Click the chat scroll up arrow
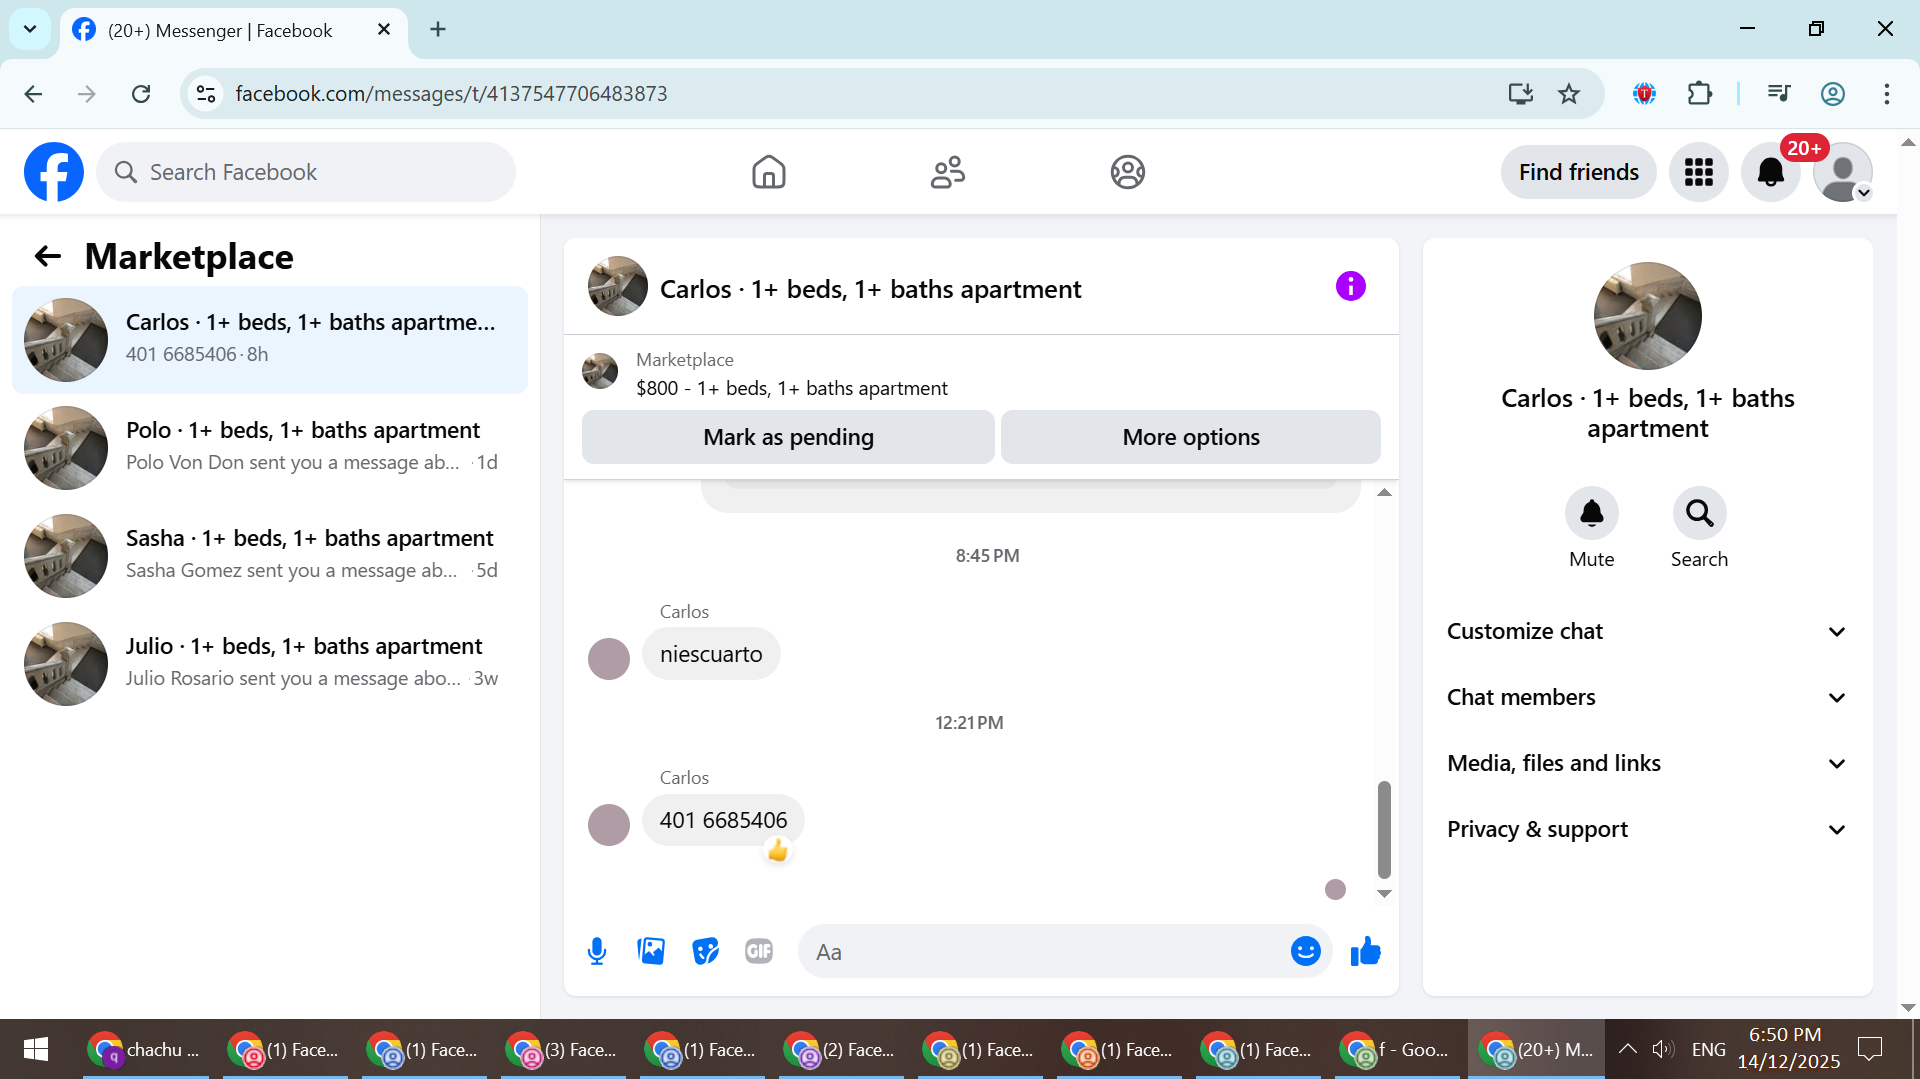Screen dimensions: 1920x1079 pos(1384,492)
